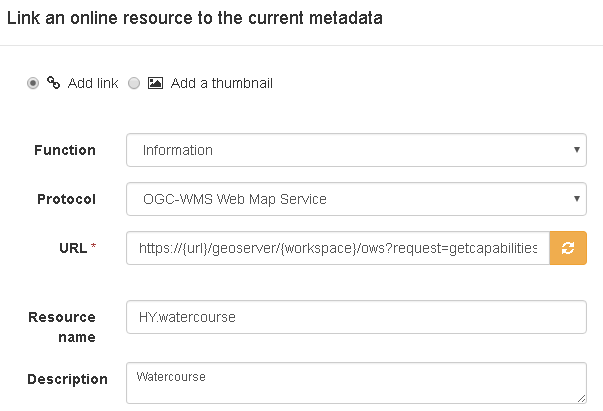Click the Description text area
This screenshot has width=603, height=411.
coord(356,383)
